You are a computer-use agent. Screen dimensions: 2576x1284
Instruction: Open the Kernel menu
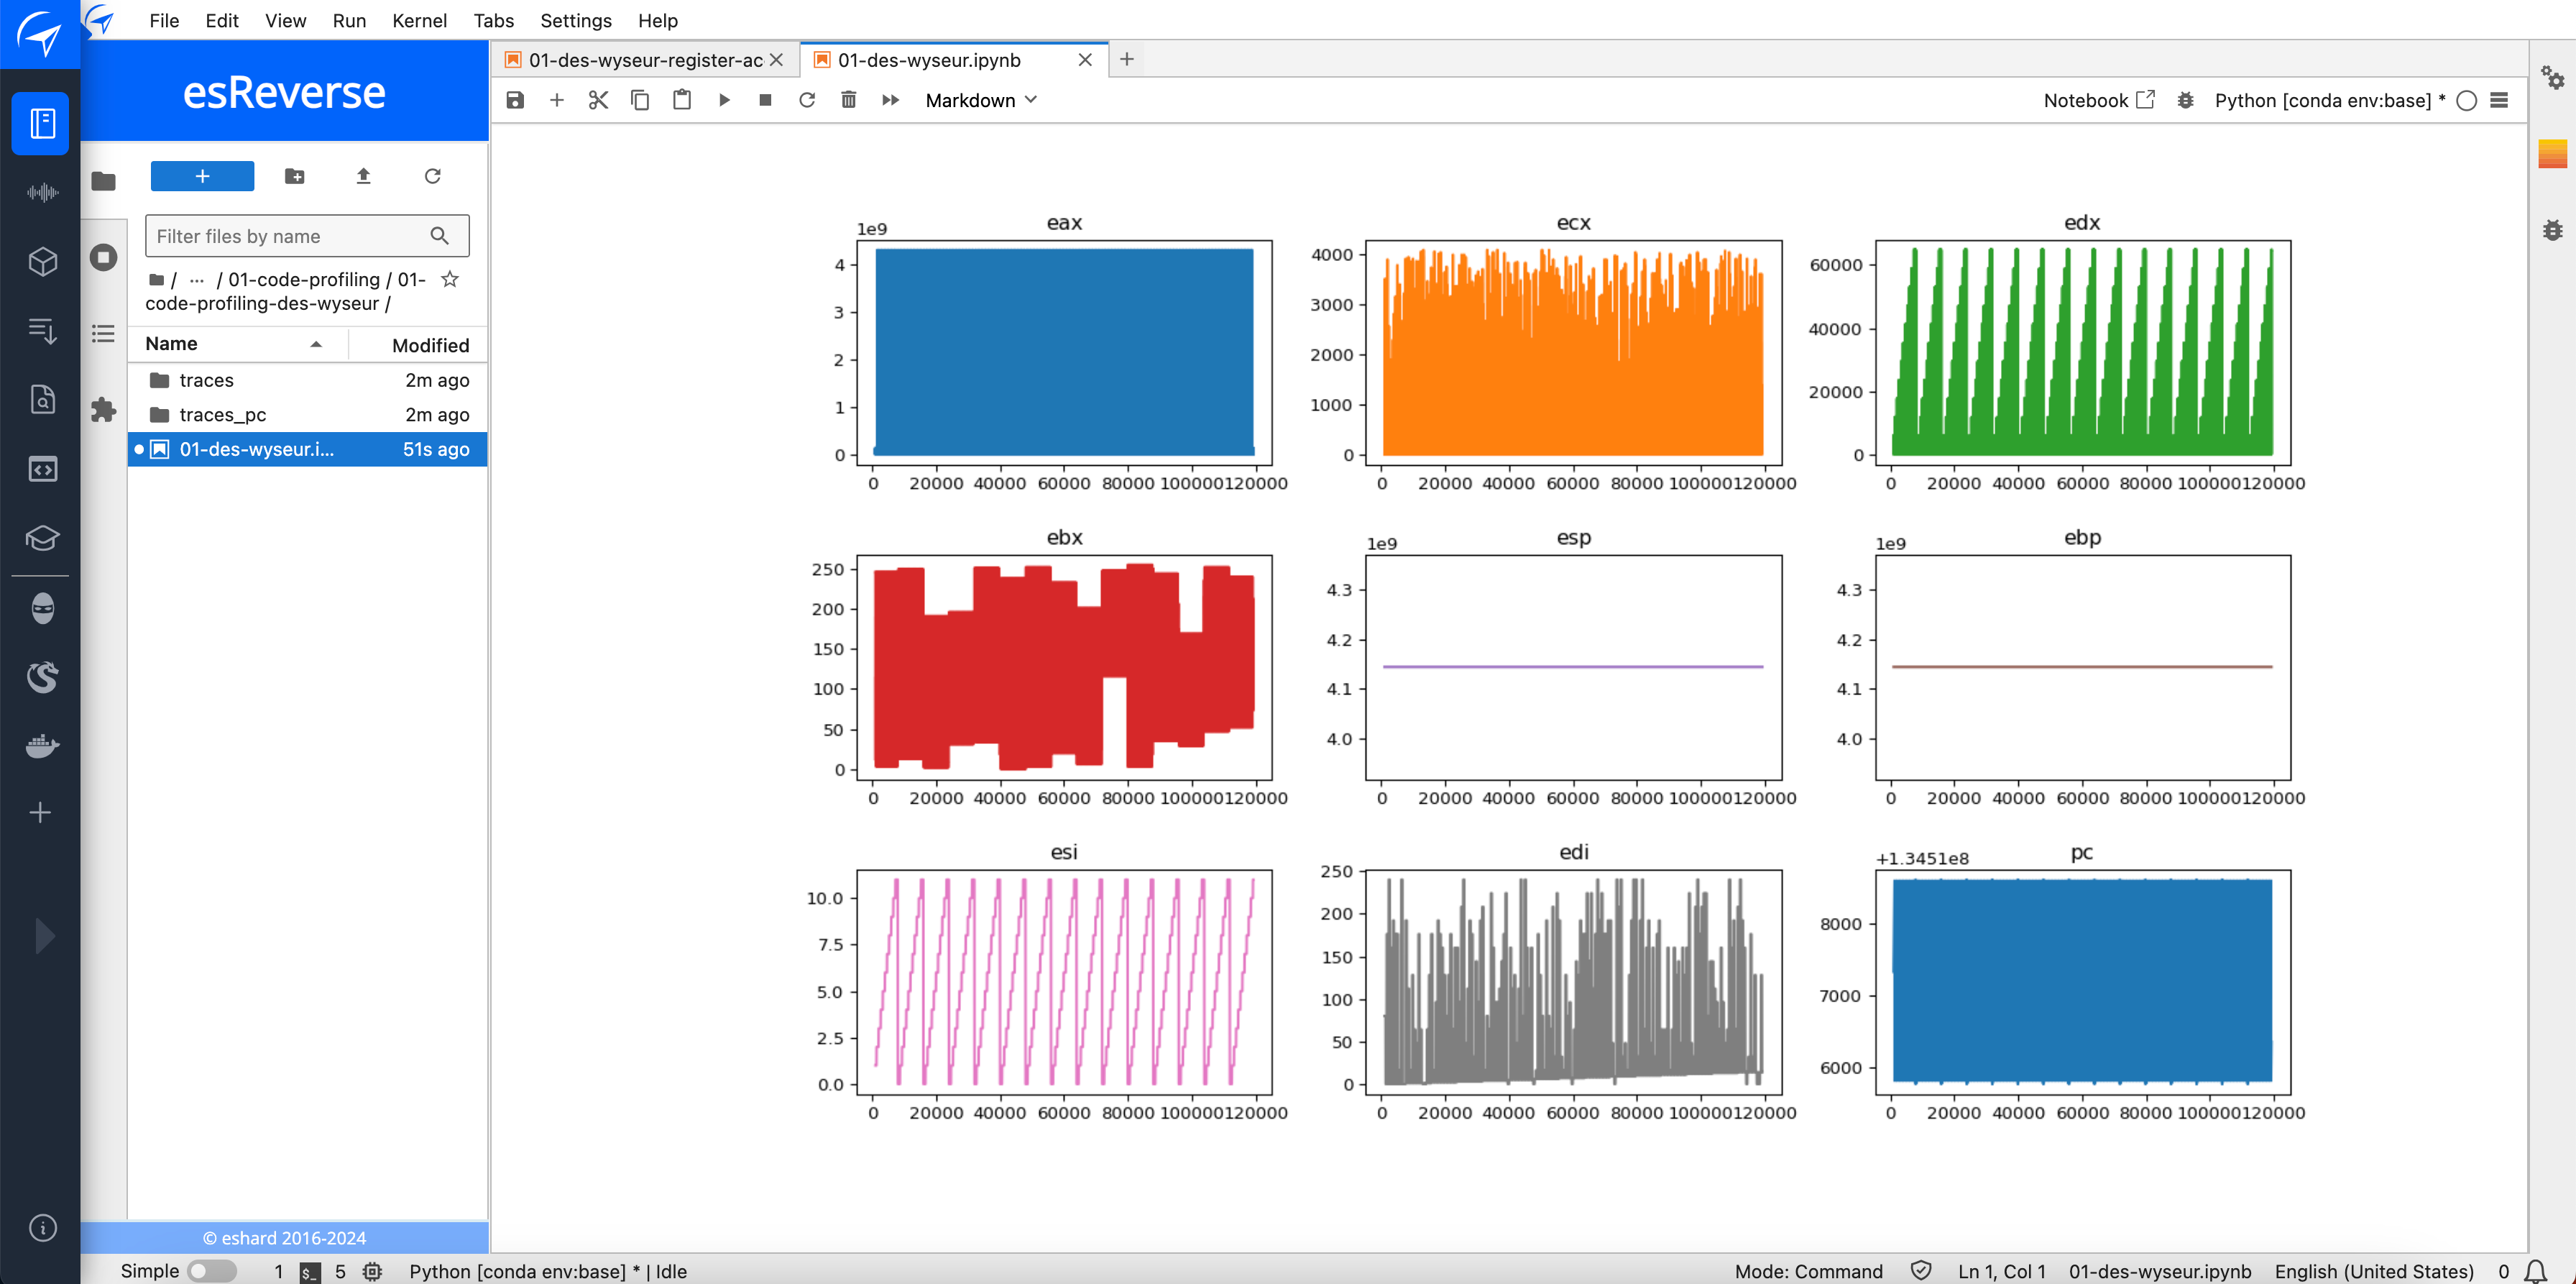pyautogui.click(x=419, y=20)
